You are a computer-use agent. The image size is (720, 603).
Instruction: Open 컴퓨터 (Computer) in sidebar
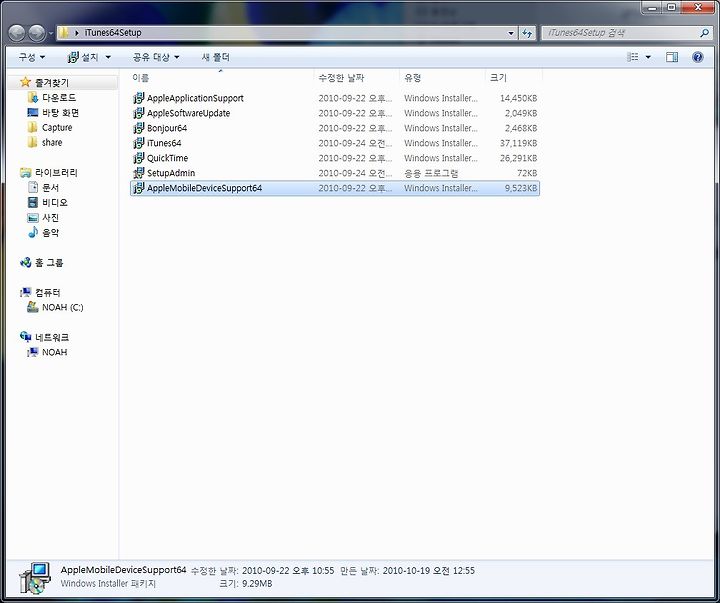(47, 293)
